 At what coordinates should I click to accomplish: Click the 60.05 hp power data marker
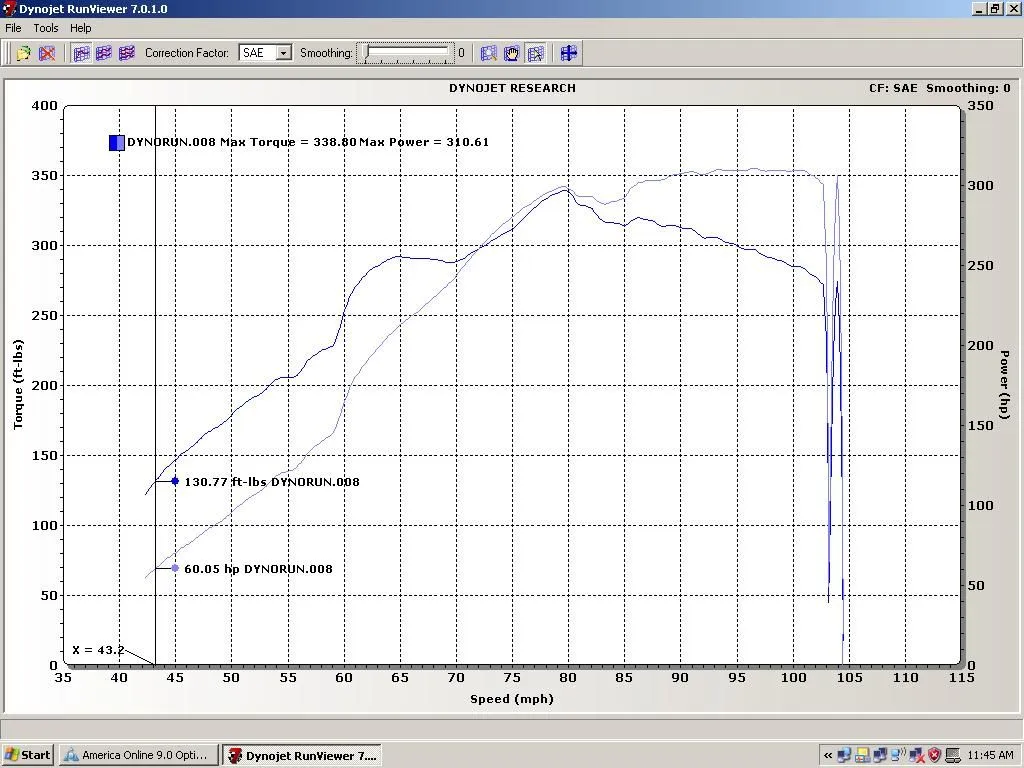click(x=175, y=568)
